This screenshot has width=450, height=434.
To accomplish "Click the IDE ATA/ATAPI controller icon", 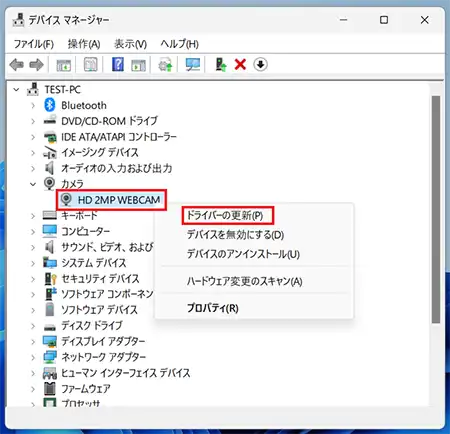I will coord(50,137).
